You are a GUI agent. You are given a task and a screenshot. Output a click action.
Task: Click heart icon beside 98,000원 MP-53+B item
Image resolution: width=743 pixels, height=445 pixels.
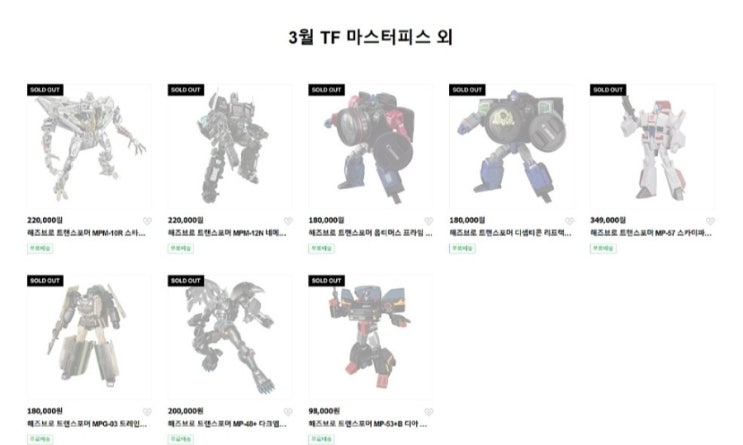[429, 412]
